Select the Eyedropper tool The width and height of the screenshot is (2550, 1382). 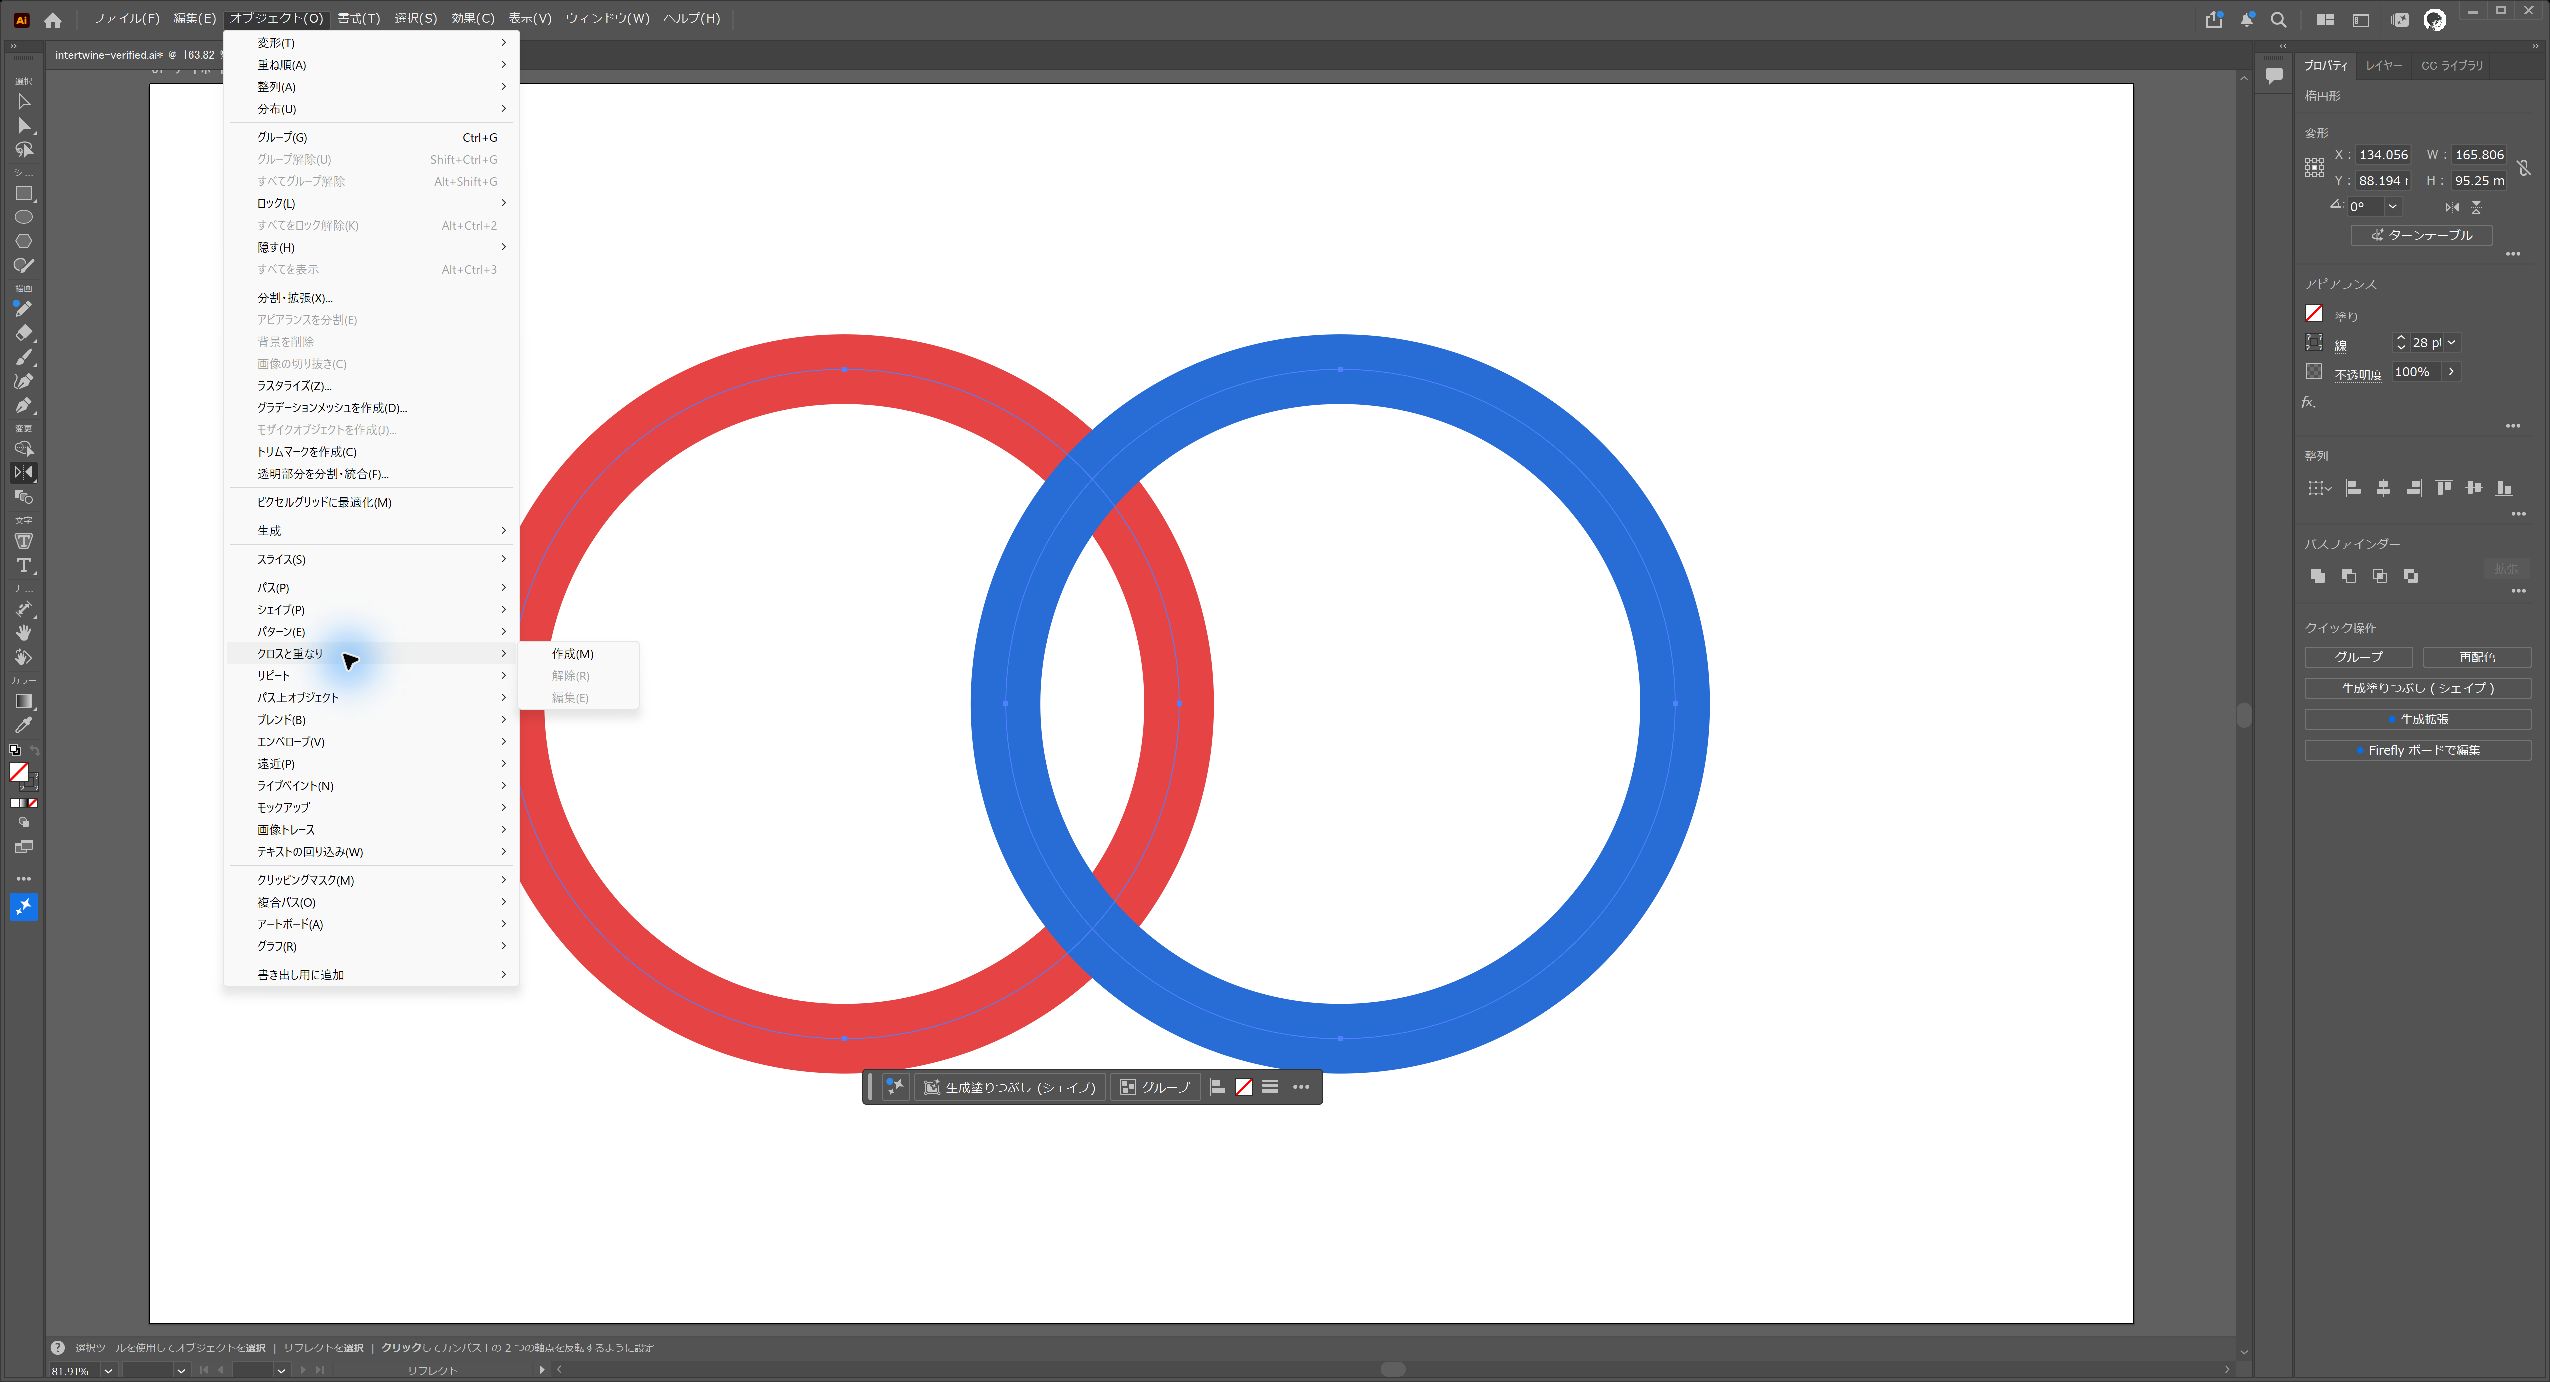tap(24, 725)
